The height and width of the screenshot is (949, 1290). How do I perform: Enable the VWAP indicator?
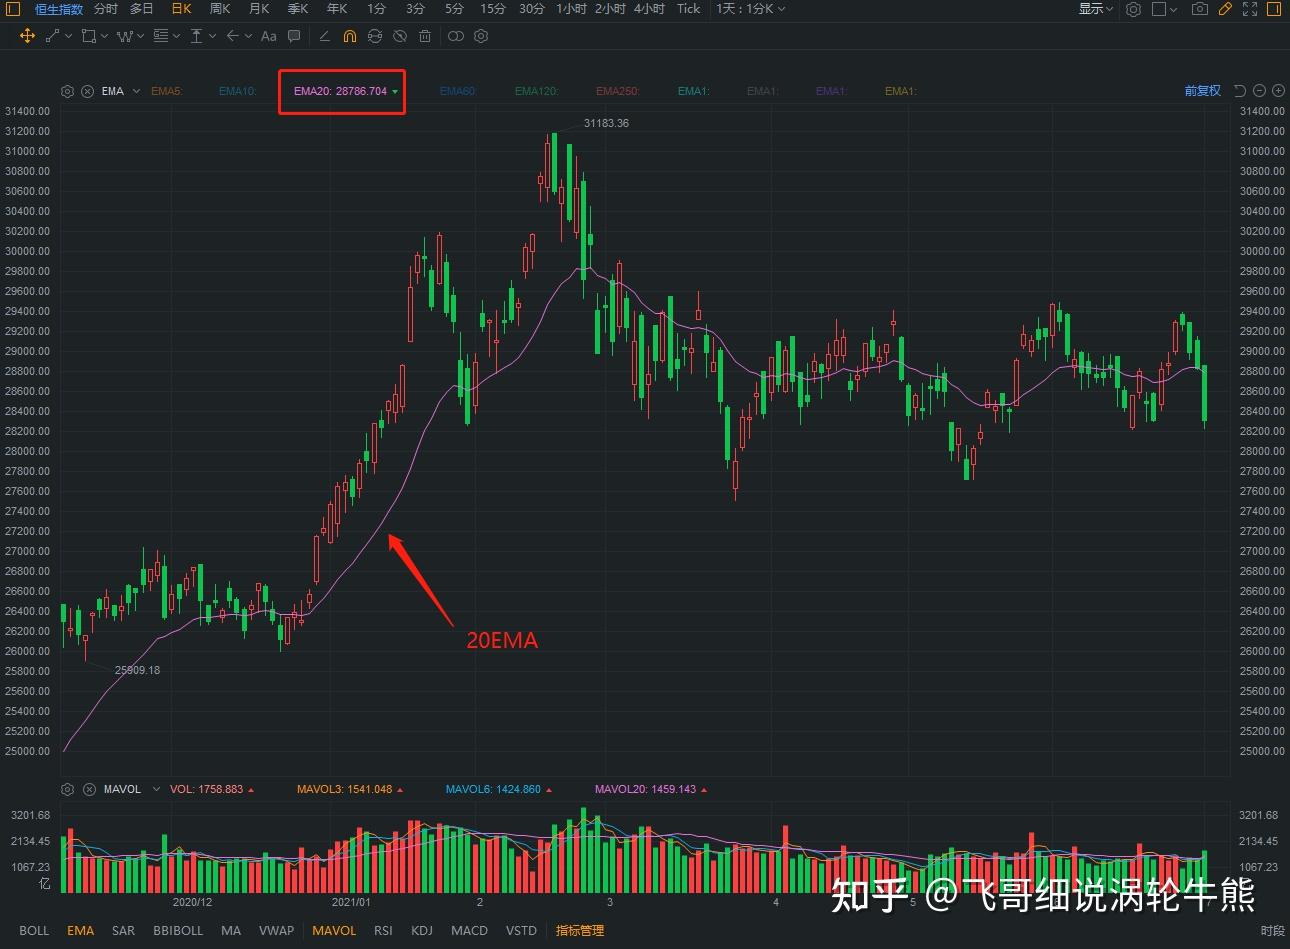pos(276,930)
